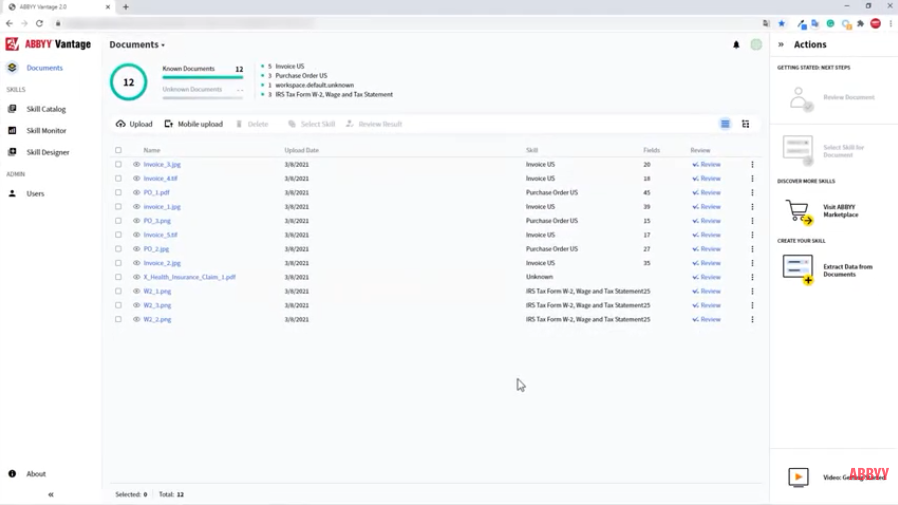Open Users admin page

coord(34,194)
